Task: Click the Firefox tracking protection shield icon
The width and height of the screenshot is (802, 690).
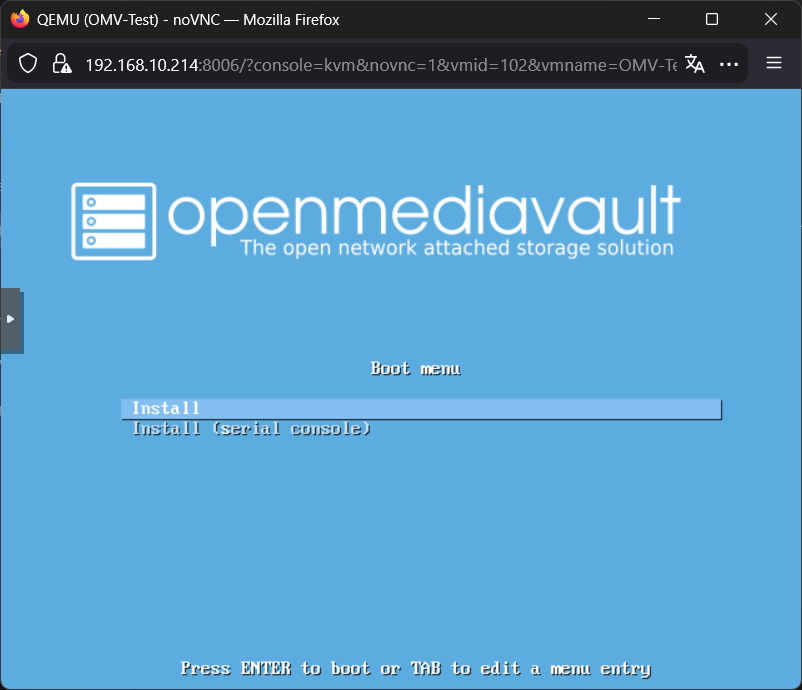Action: coord(28,64)
